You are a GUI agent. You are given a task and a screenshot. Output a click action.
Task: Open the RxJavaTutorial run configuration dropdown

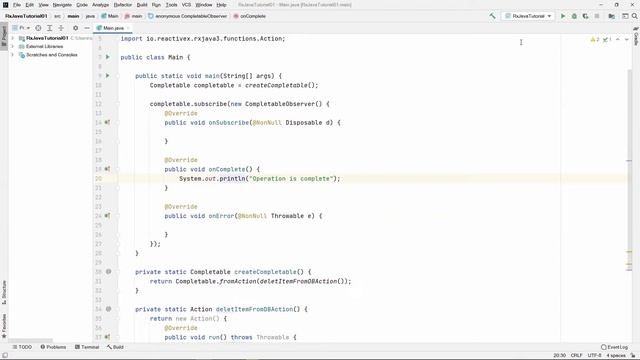528,16
